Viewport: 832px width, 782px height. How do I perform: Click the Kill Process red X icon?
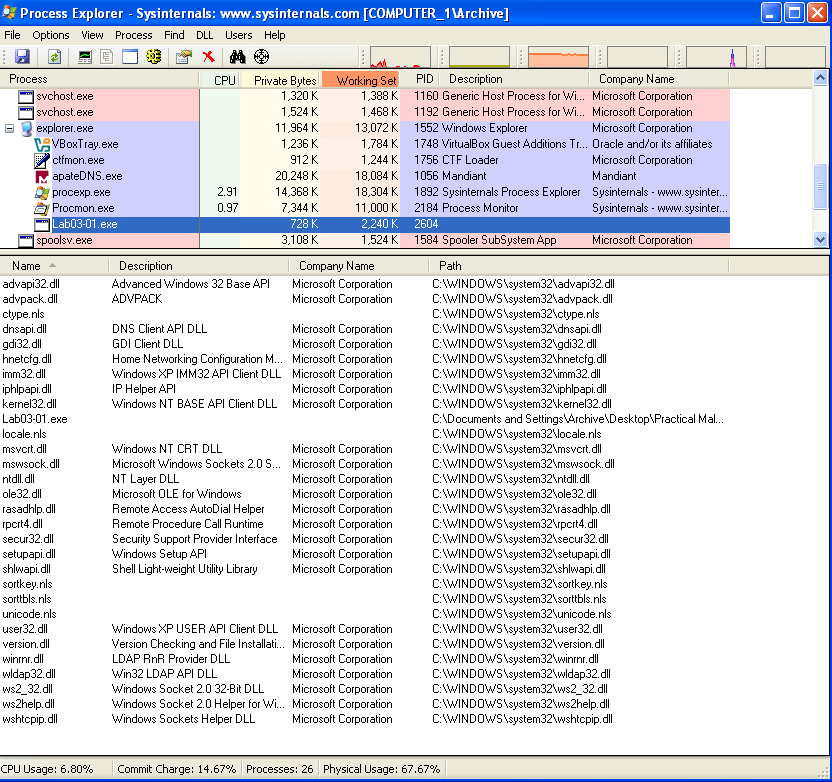(x=209, y=57)
